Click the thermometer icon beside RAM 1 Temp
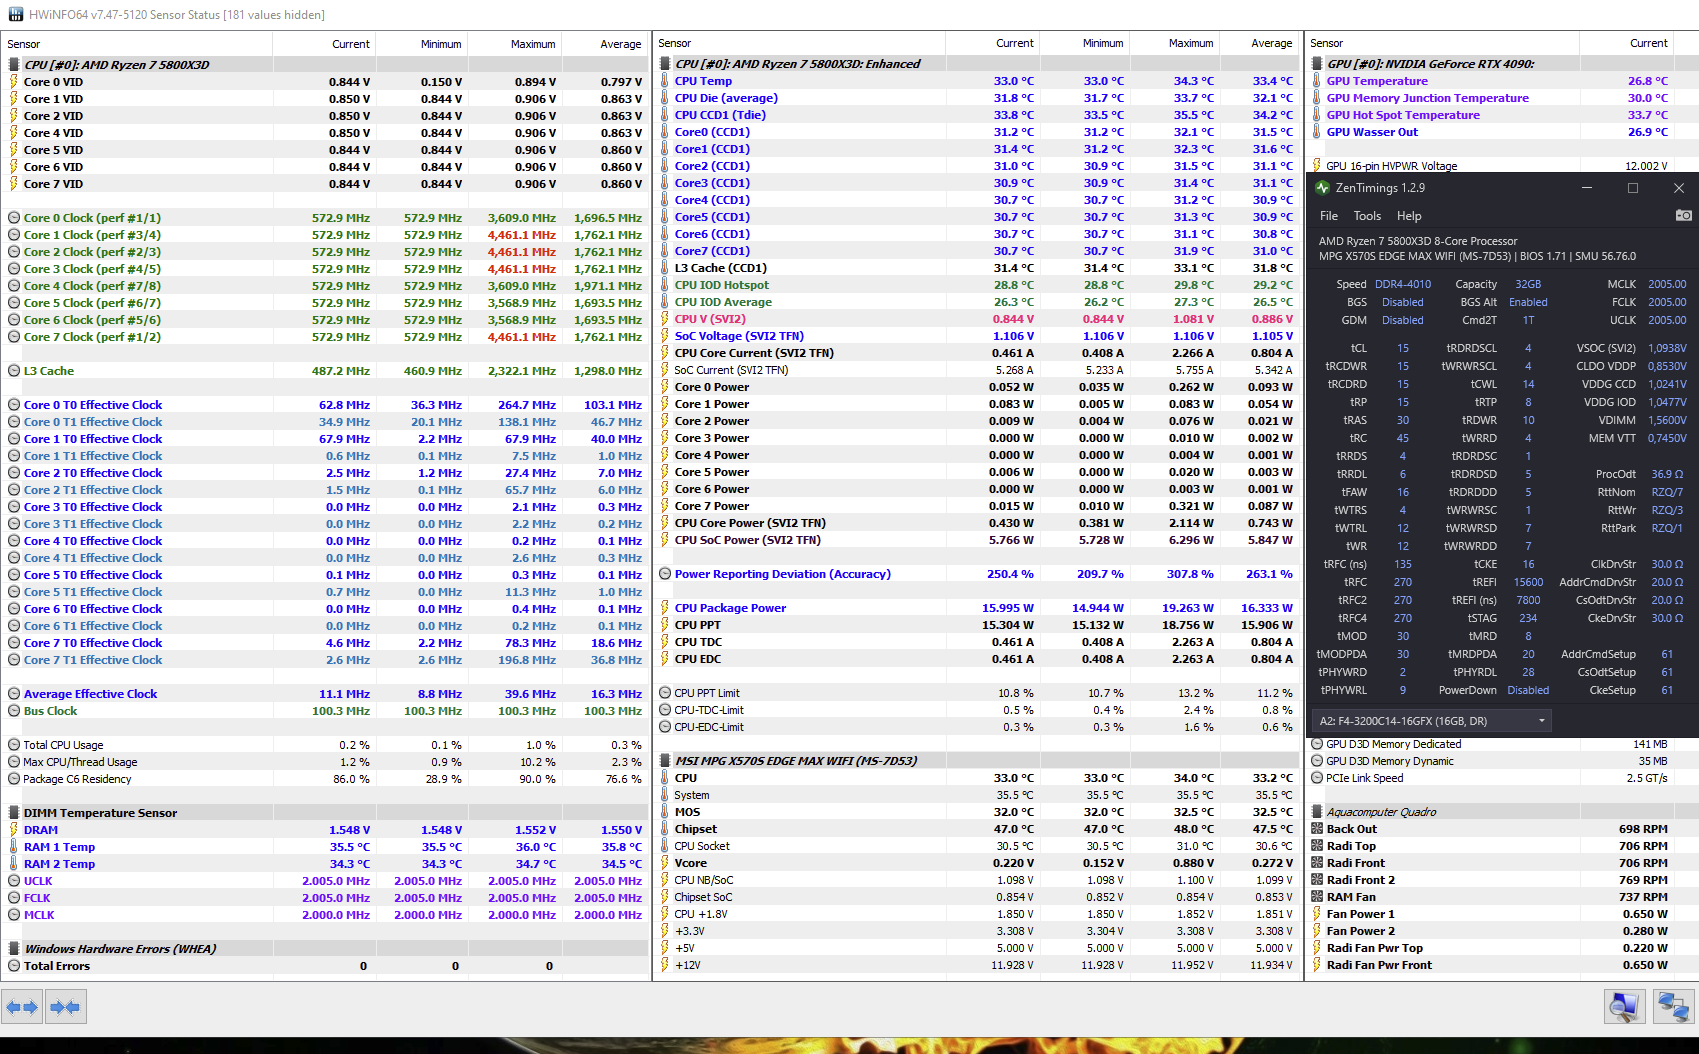1699x1054 pixels. tap(14, 847)
